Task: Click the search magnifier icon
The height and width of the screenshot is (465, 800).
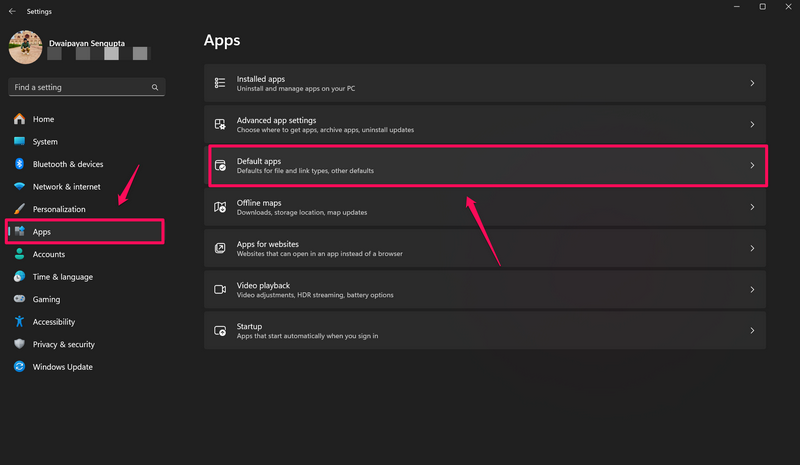Action: coord(155,88)
